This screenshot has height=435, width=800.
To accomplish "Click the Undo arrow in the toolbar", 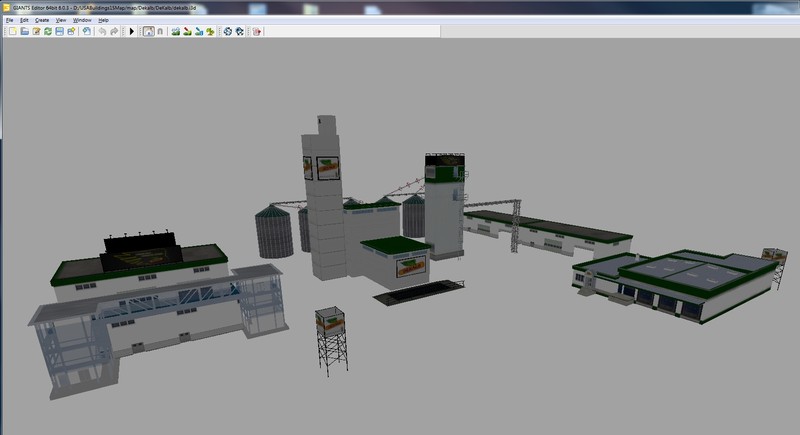I will click(102, 32).
